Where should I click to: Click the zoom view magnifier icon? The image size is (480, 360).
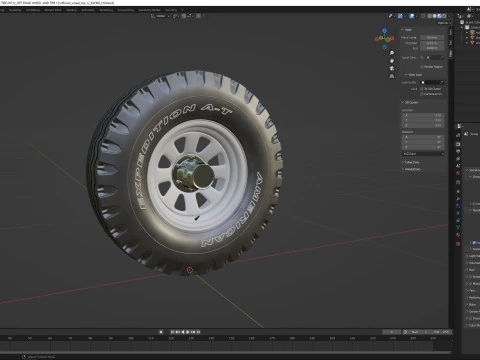point(392,53)
